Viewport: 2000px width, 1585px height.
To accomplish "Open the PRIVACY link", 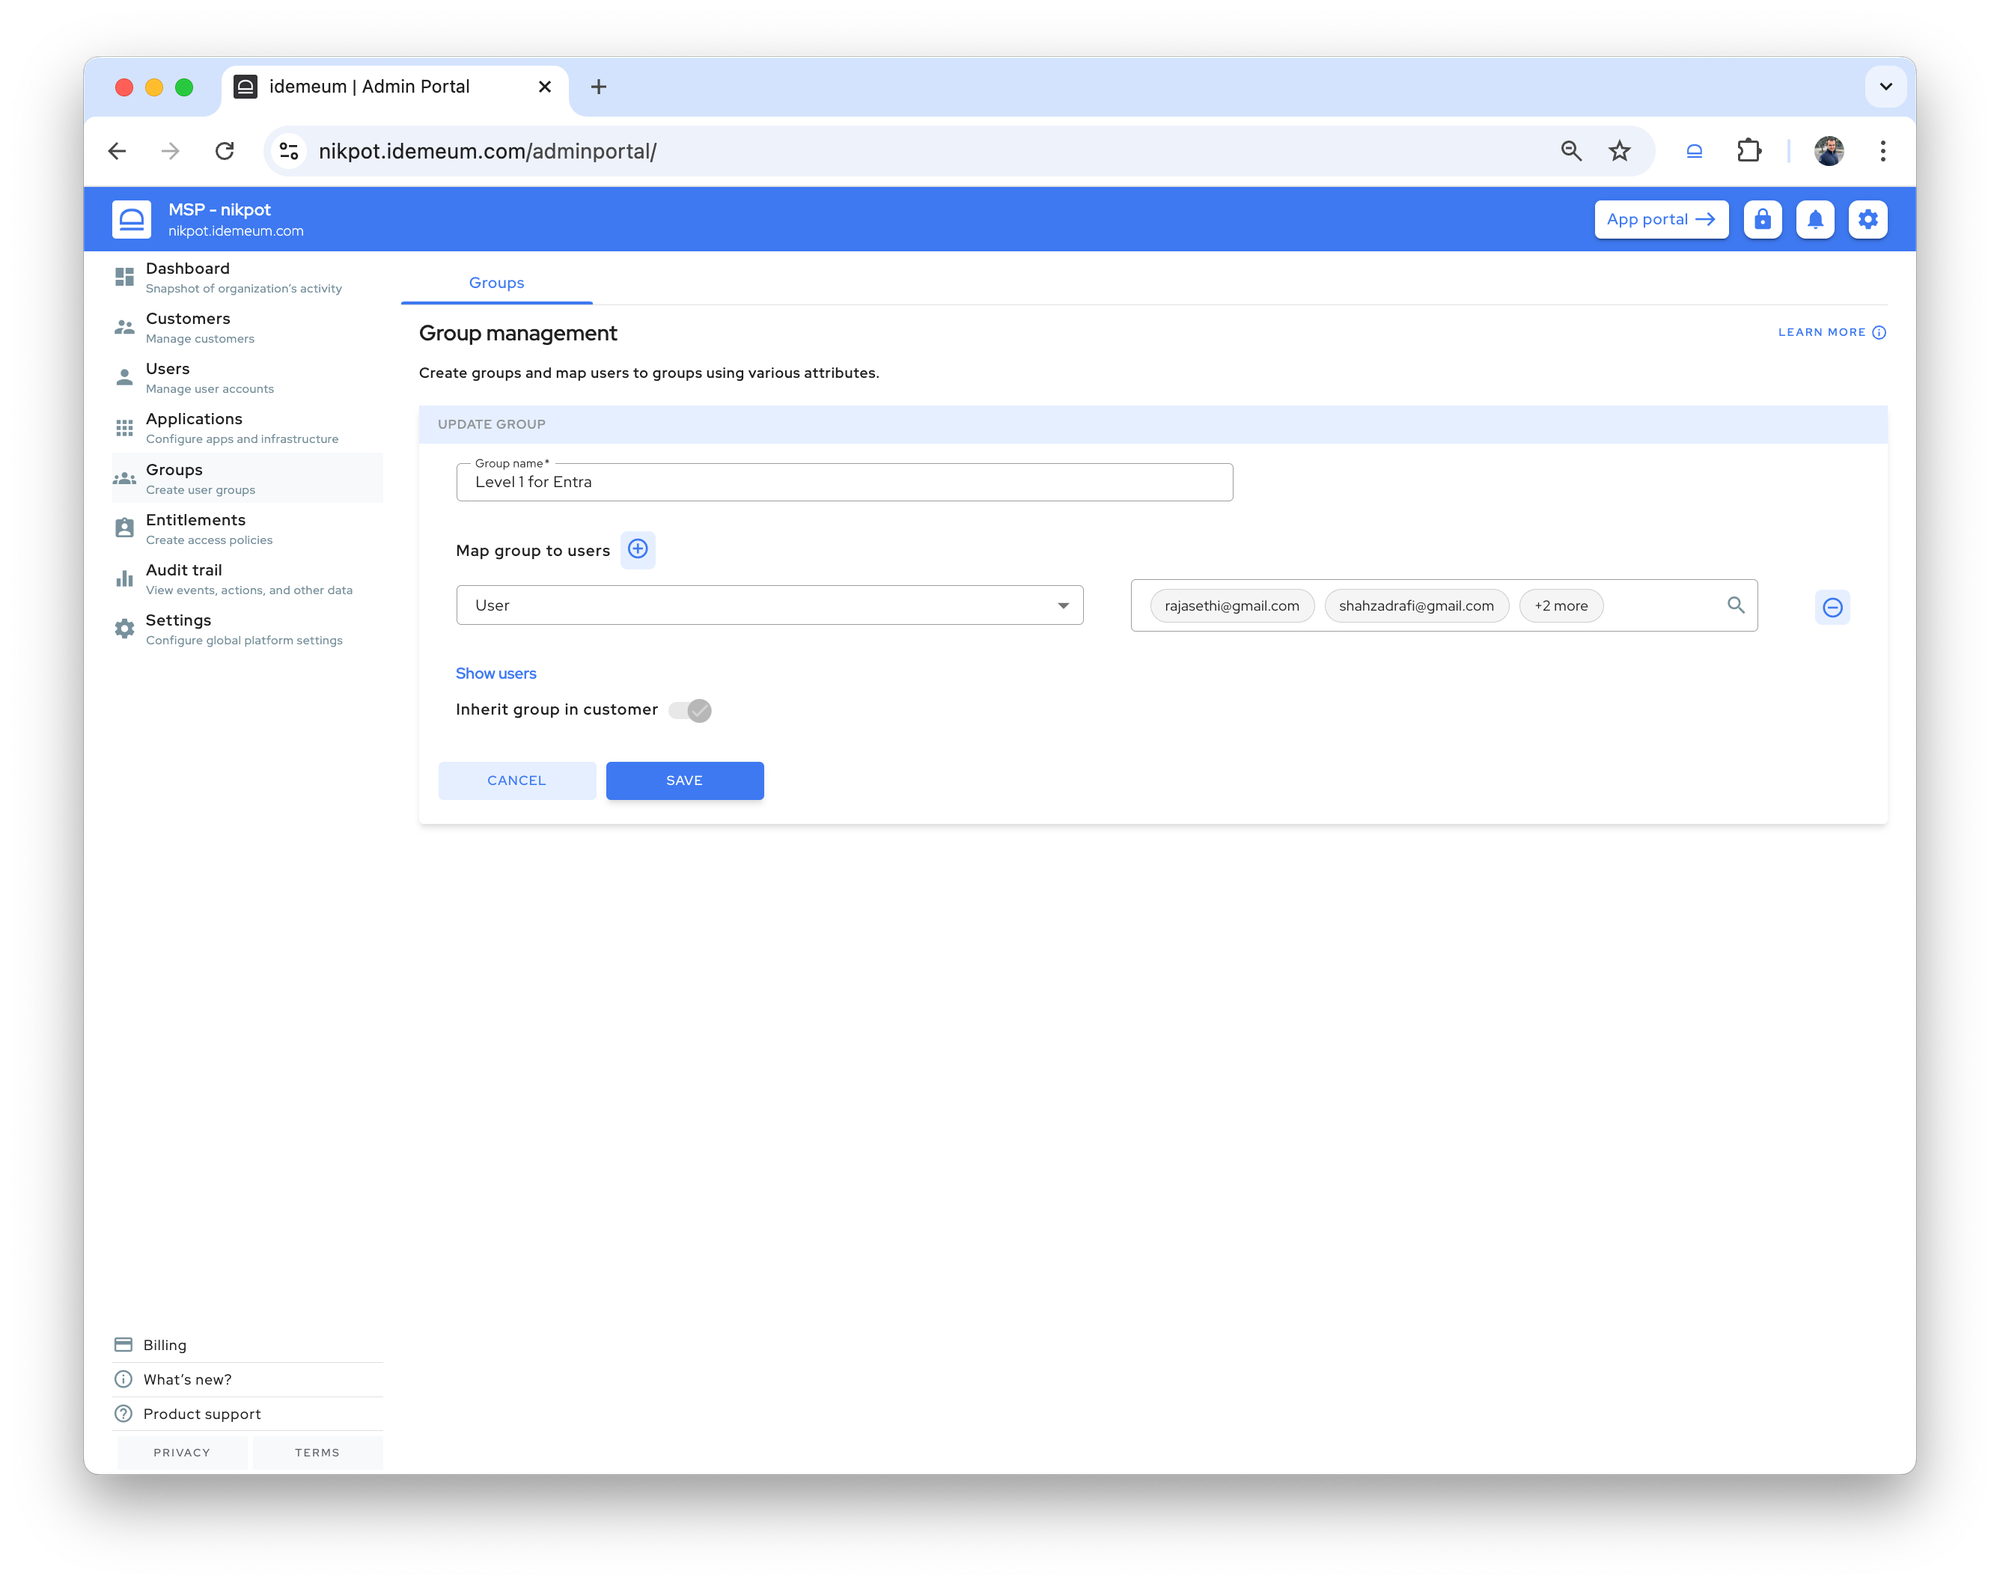I will point(181,1452).
